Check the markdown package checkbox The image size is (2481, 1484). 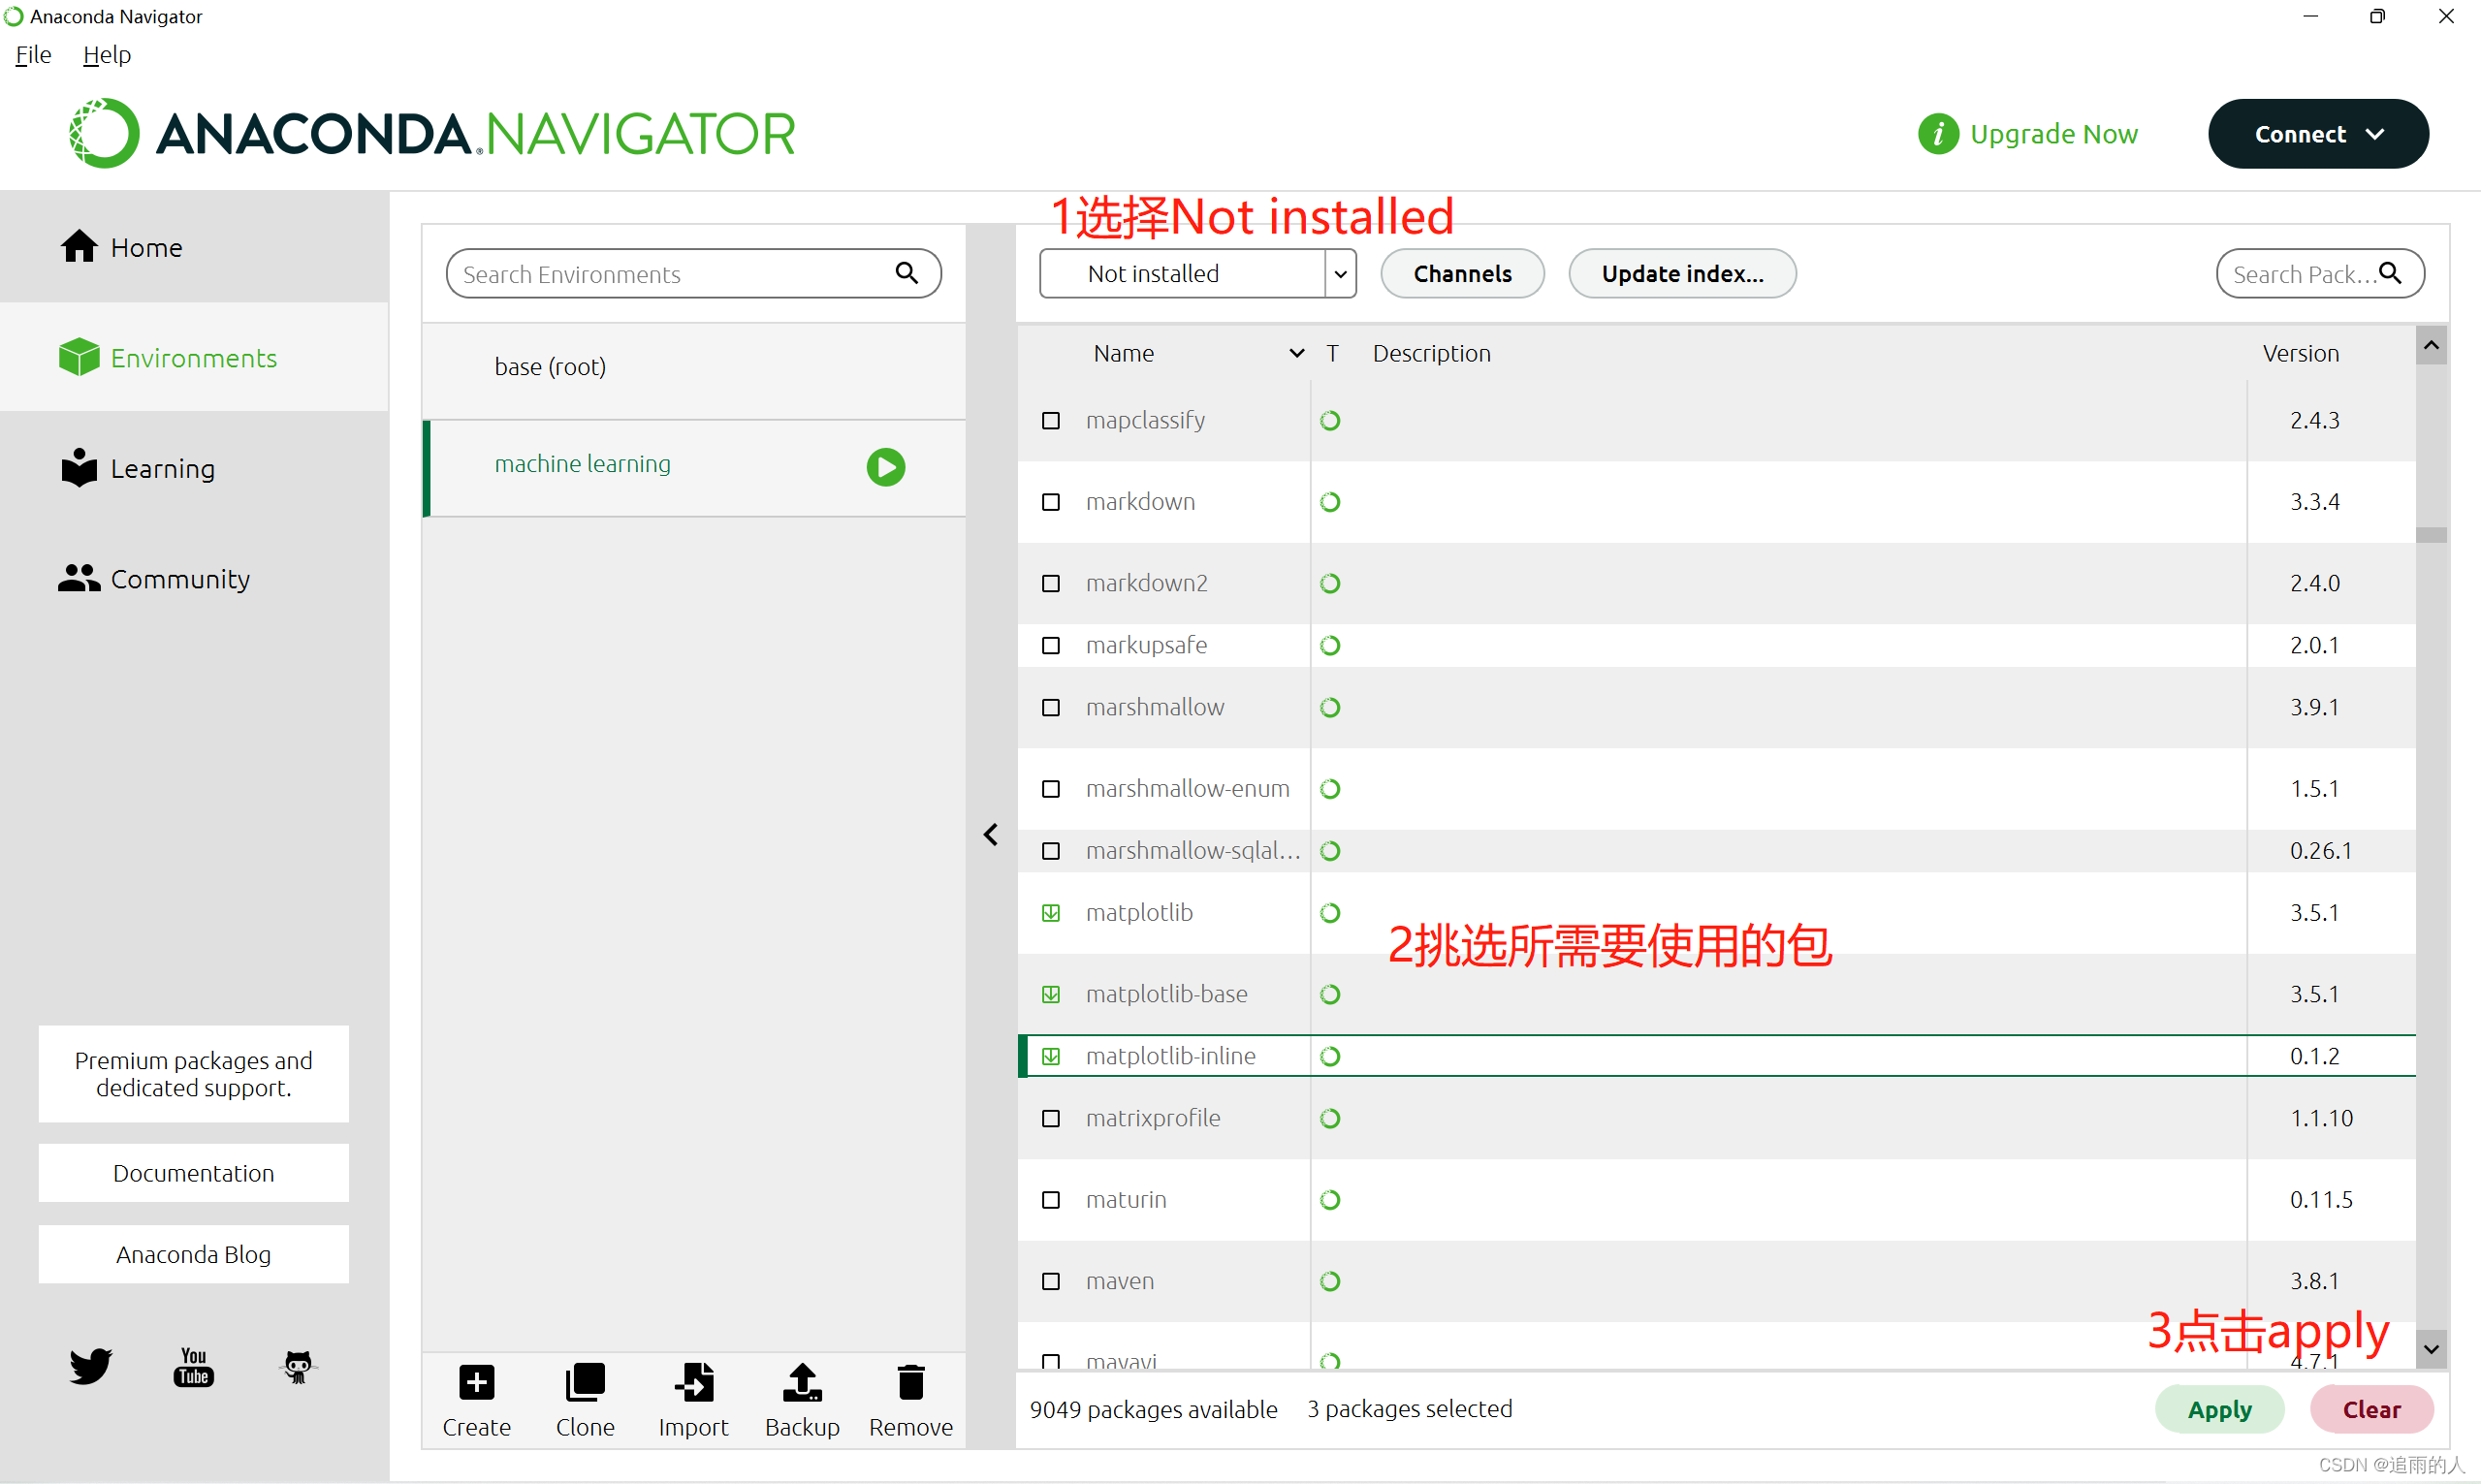click(1051, 502)
